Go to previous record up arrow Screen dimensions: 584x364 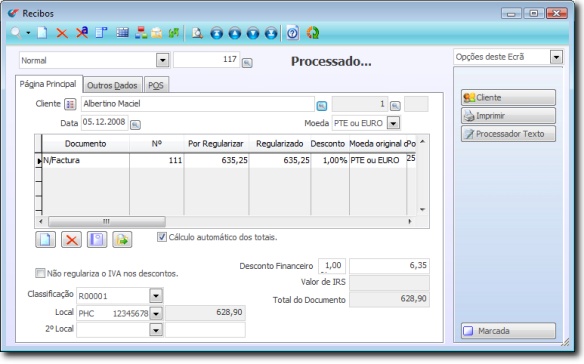click(x=235, y=33)
